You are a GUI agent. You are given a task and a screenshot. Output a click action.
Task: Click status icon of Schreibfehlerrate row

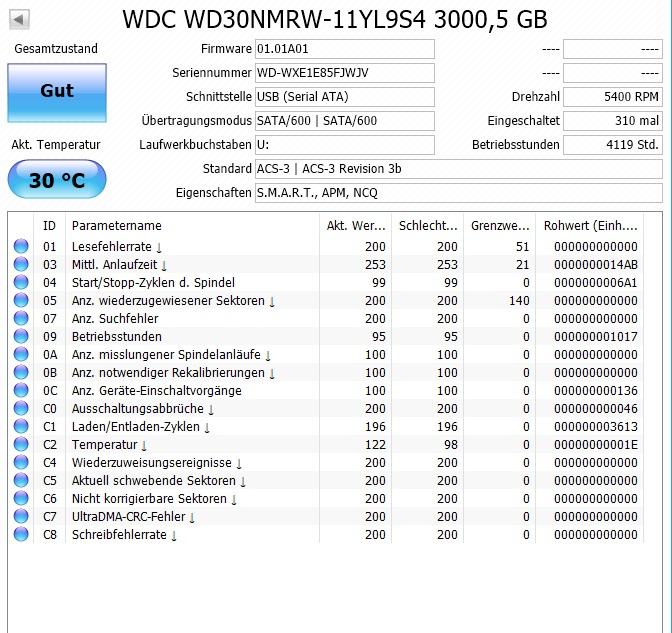[x=21, y=534]
